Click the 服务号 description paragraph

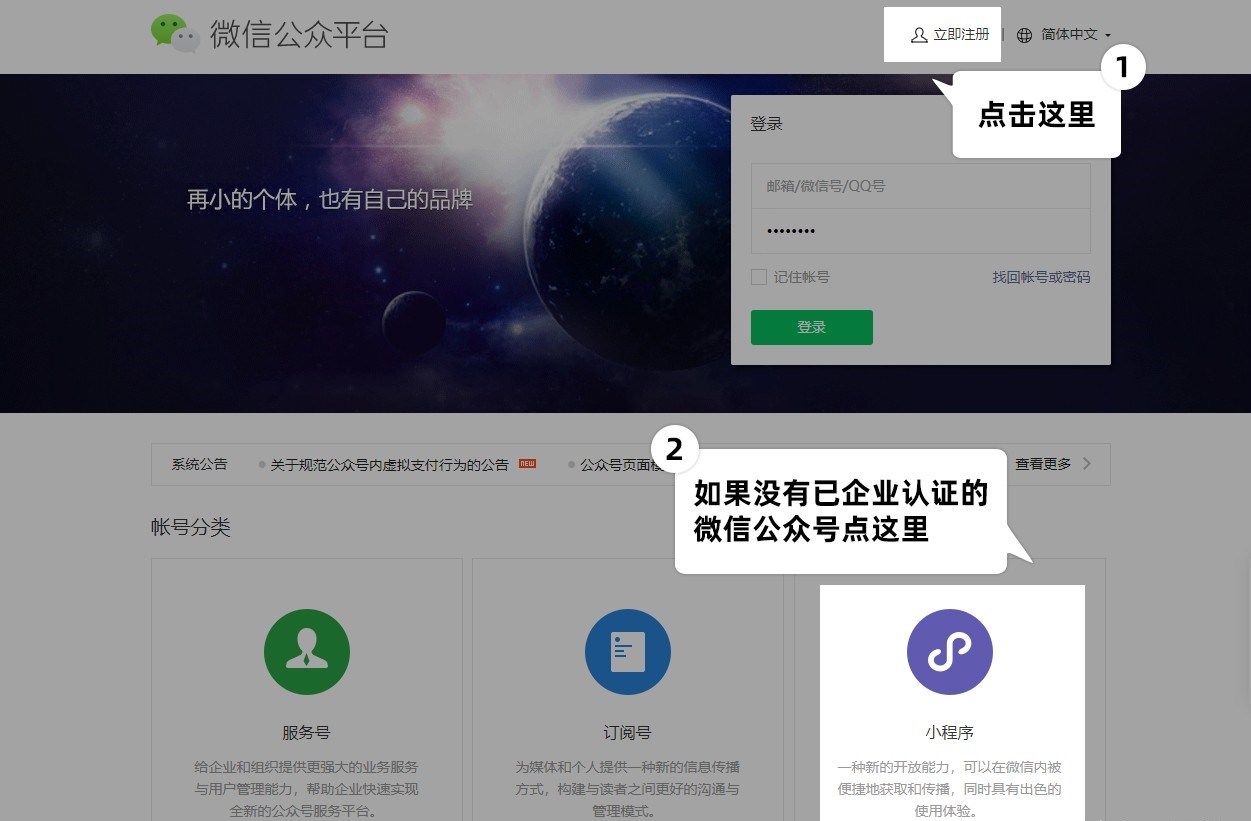[x=306, y=789]
